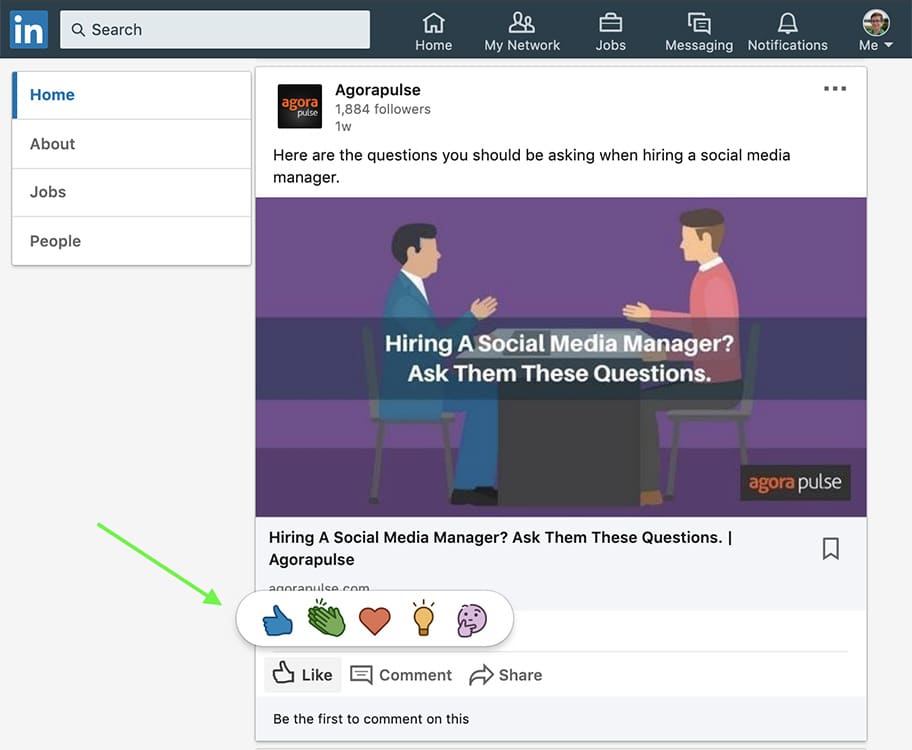Select the Home tab in sidebar
The width and height of the screenshot is (912, 750).
click(131, 95)
